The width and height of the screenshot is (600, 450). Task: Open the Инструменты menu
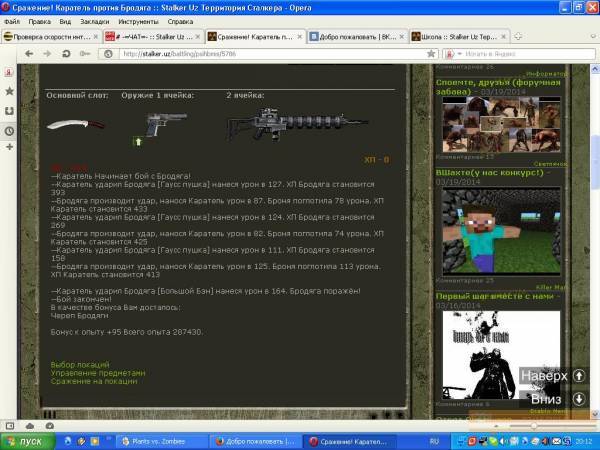click(137, 20)
